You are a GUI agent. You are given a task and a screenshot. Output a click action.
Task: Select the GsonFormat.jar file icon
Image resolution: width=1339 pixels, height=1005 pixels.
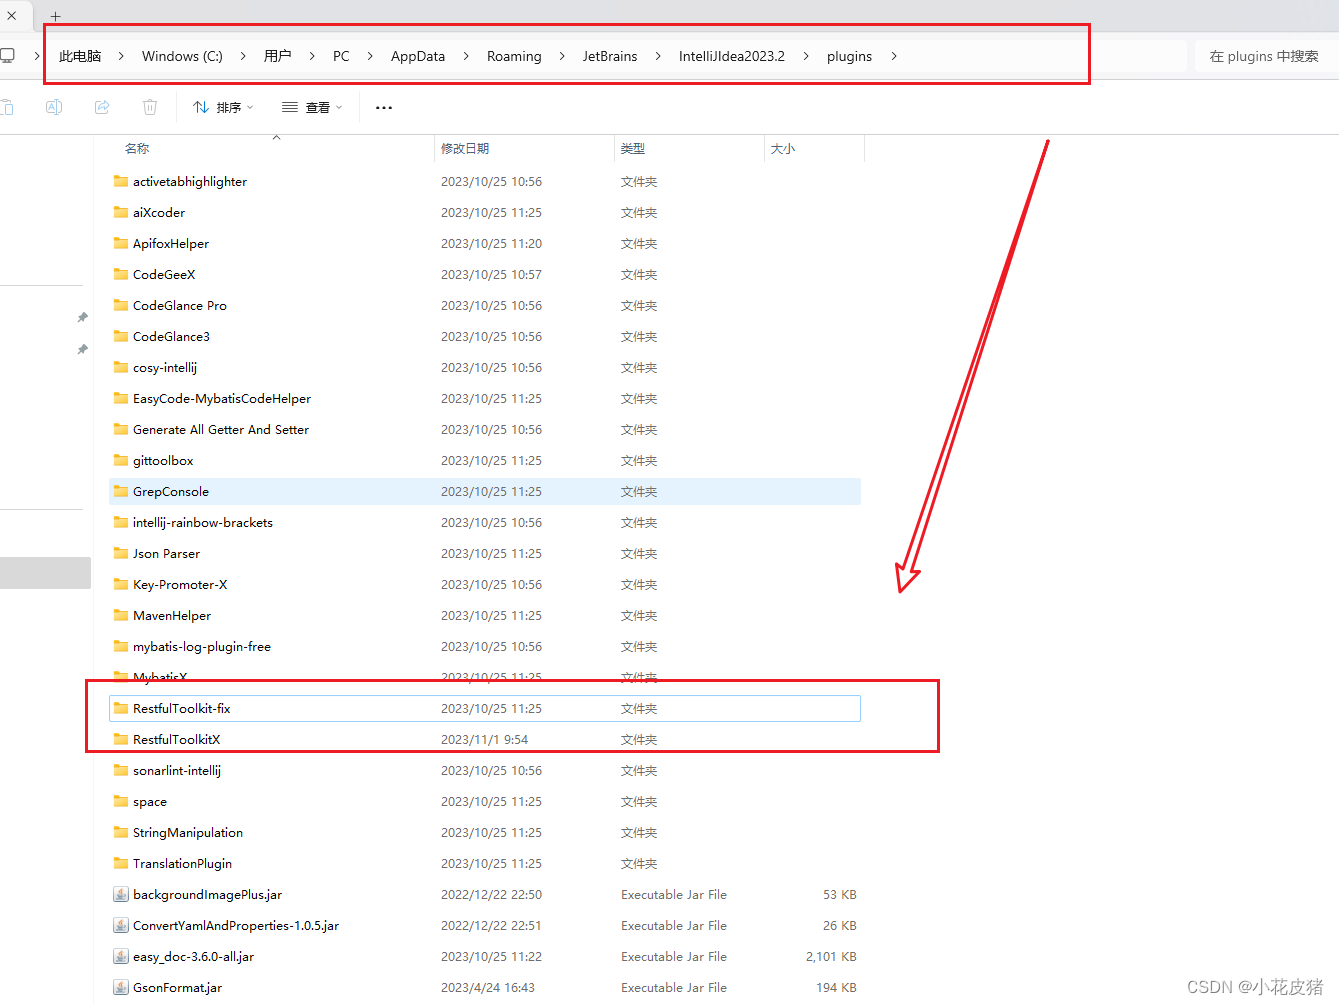(x=121, y=987)
